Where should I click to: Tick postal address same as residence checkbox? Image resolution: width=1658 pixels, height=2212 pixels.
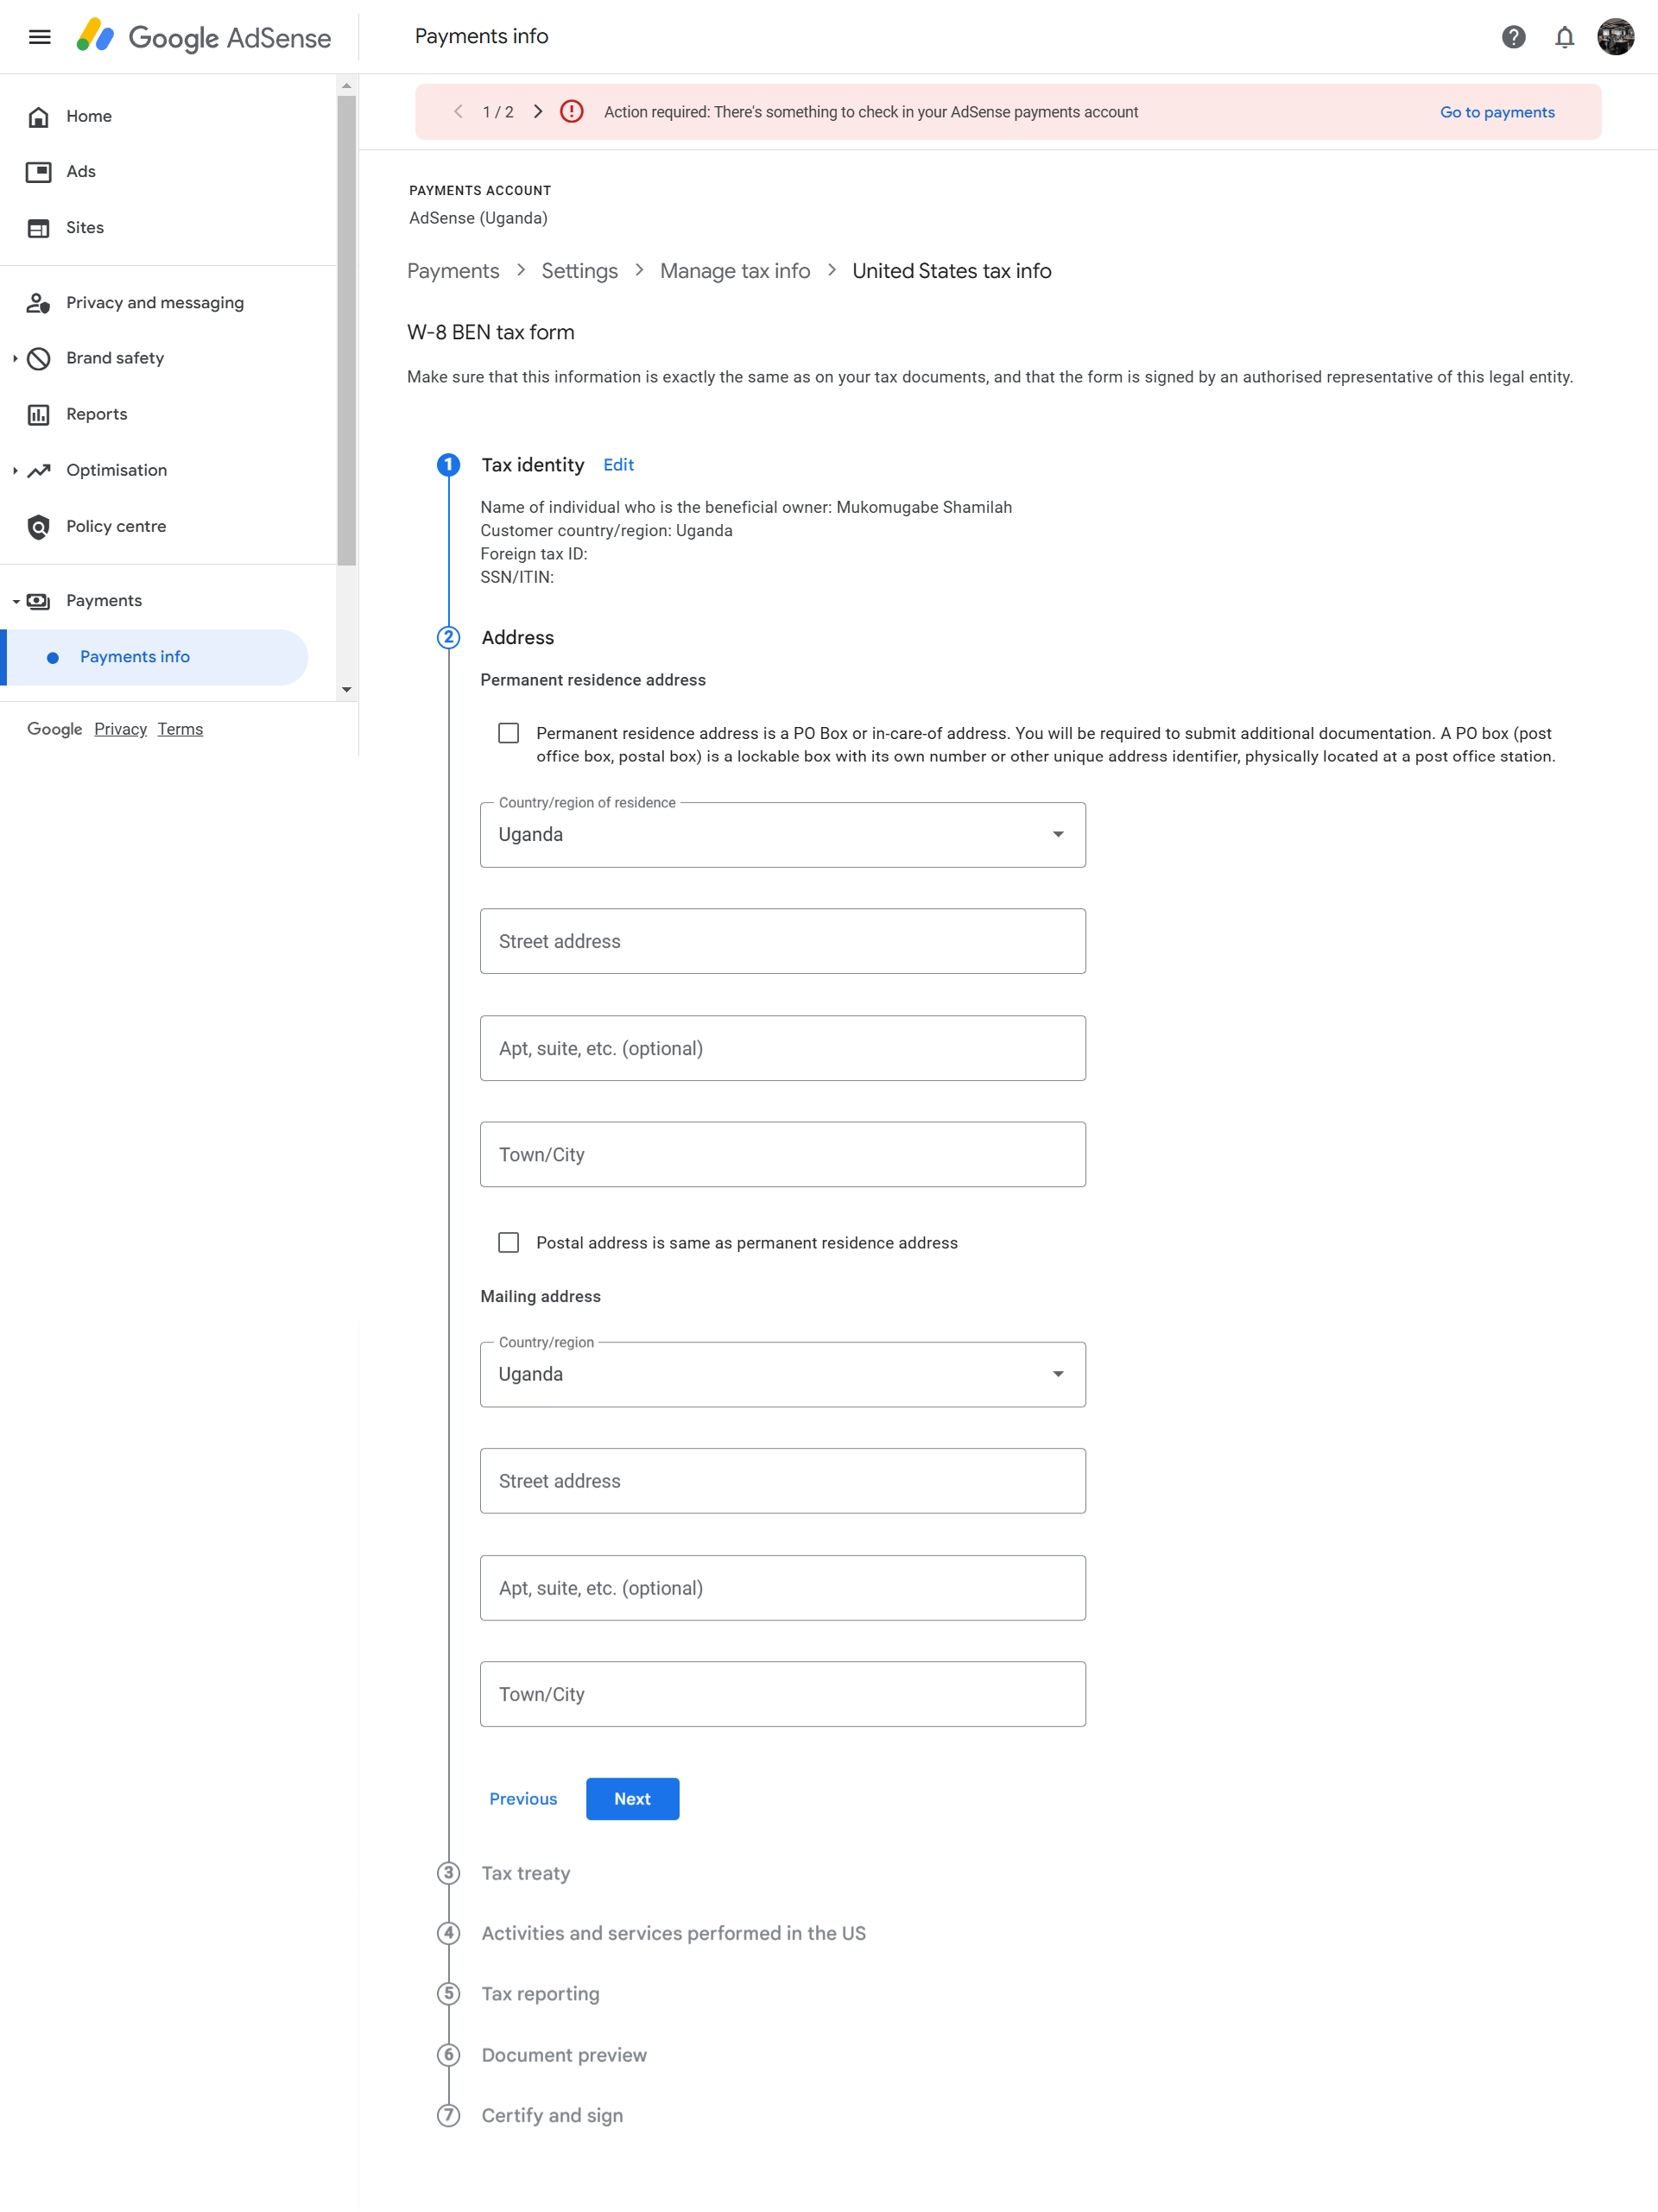pos(509,1242)
